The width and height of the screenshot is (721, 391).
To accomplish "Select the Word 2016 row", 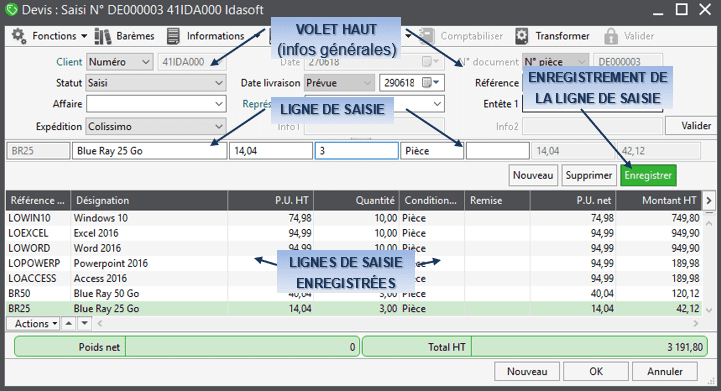I will (x=354, y=248).
